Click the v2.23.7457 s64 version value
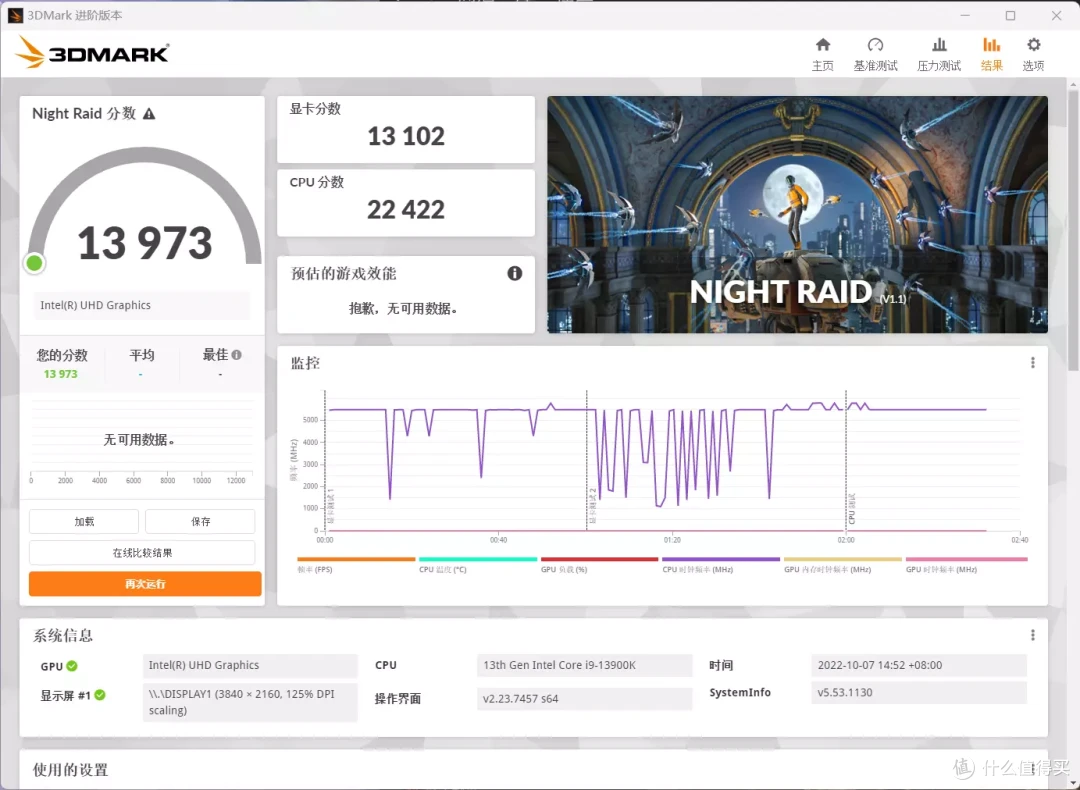The width and height of the screenshot is (1080, 790). coord(584,698)
